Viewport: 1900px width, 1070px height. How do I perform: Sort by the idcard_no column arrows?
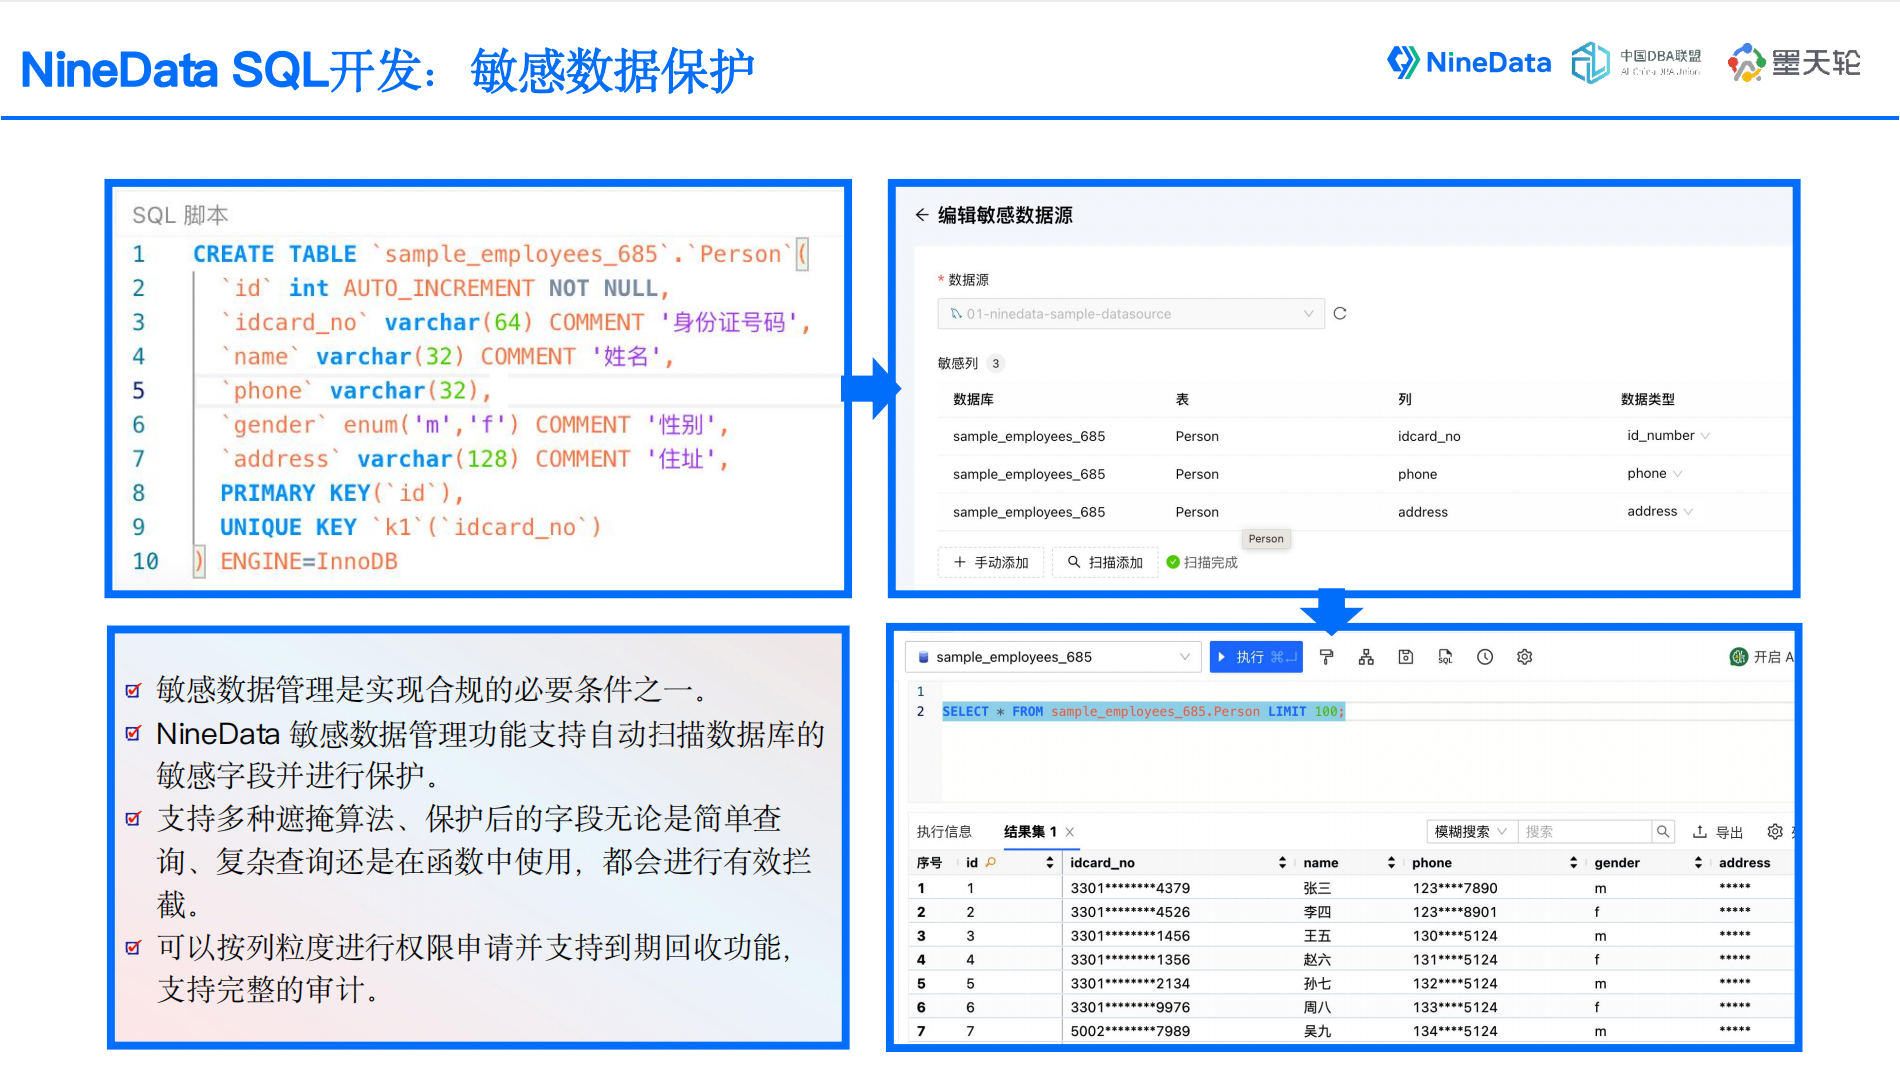pos(1282,862)
